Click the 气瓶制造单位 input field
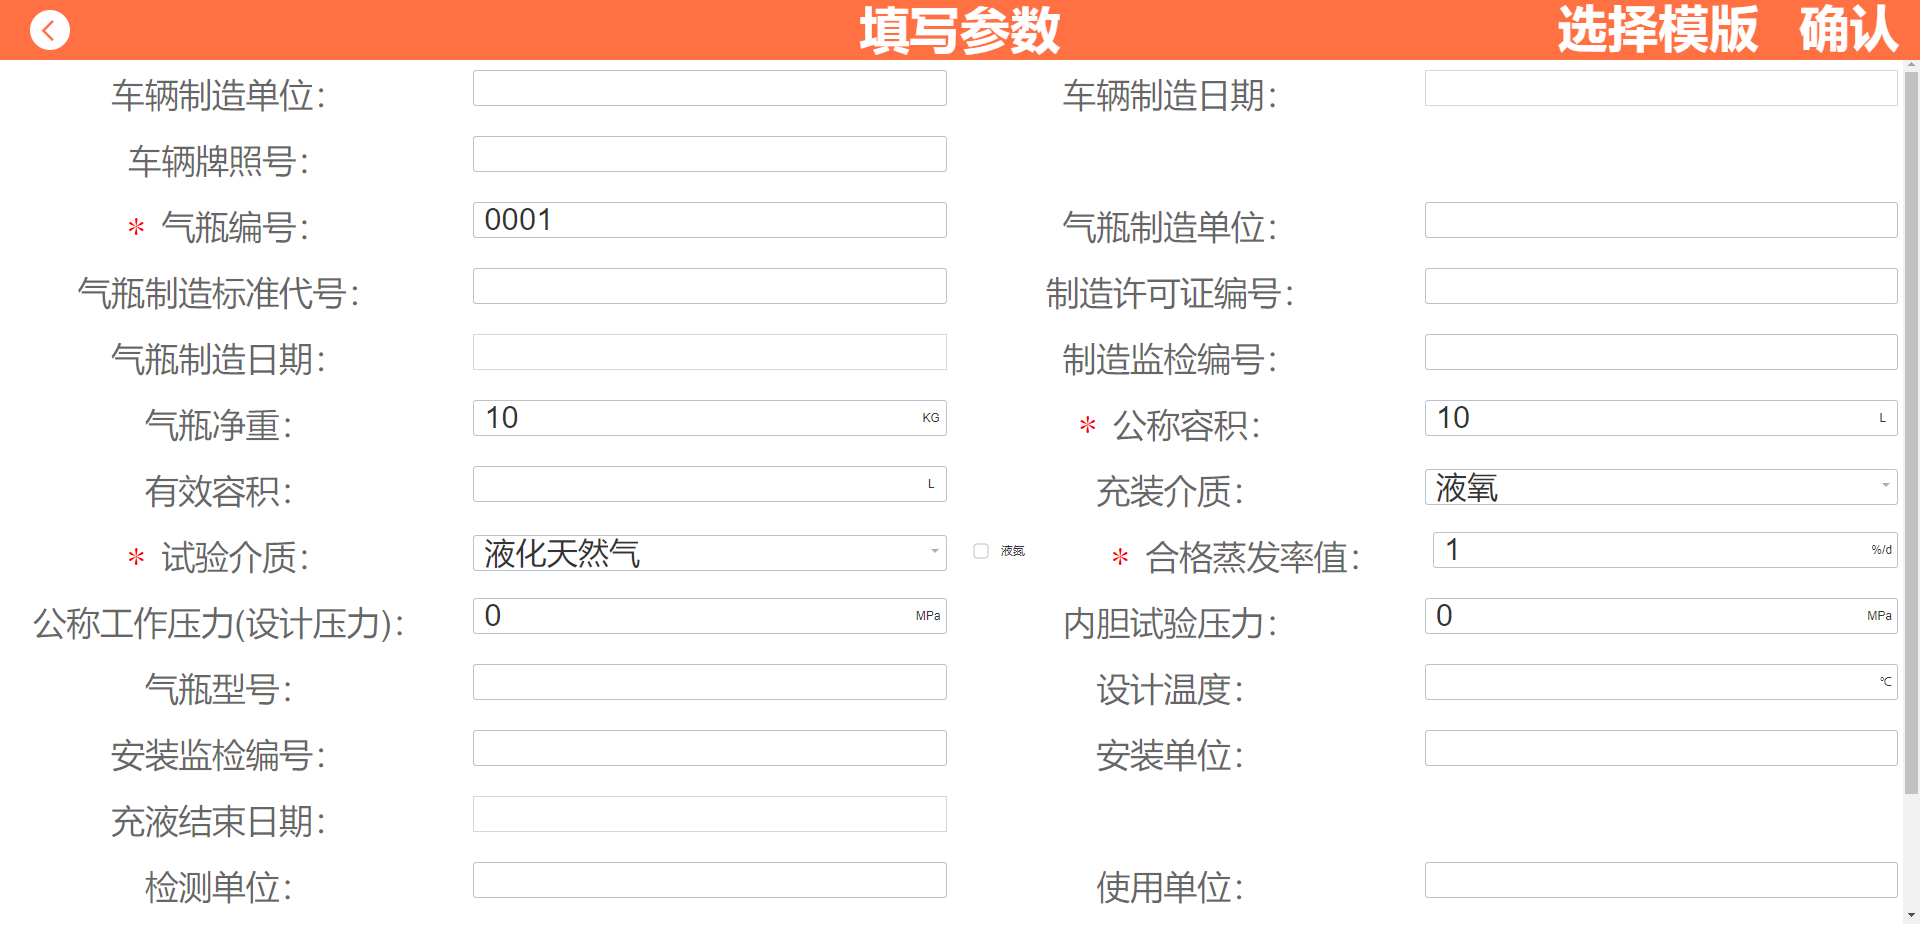Viewport: 1920px width, 929px height. coord(1661,220)
